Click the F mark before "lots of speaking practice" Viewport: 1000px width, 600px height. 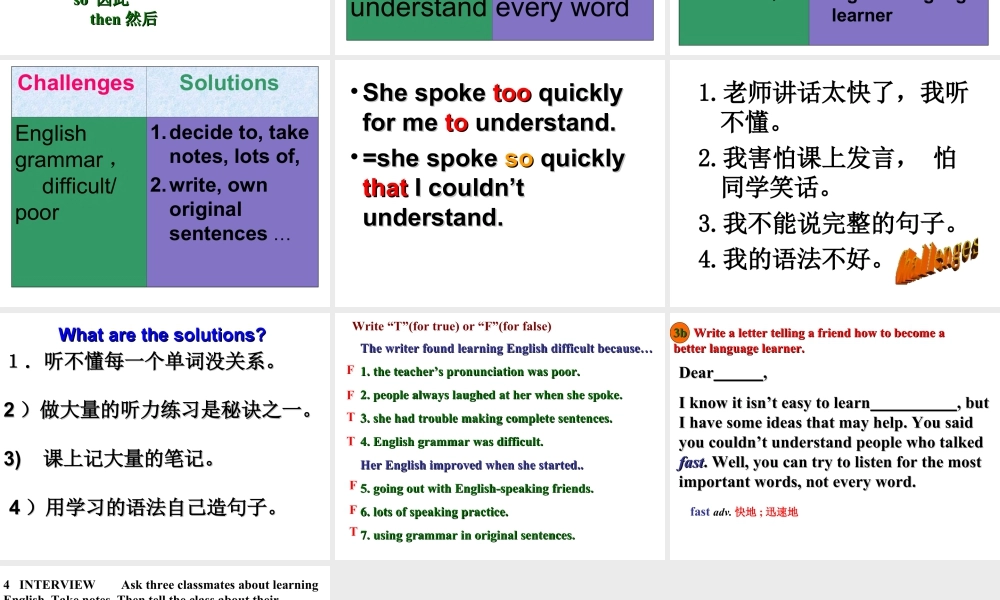tap(352, 512)
